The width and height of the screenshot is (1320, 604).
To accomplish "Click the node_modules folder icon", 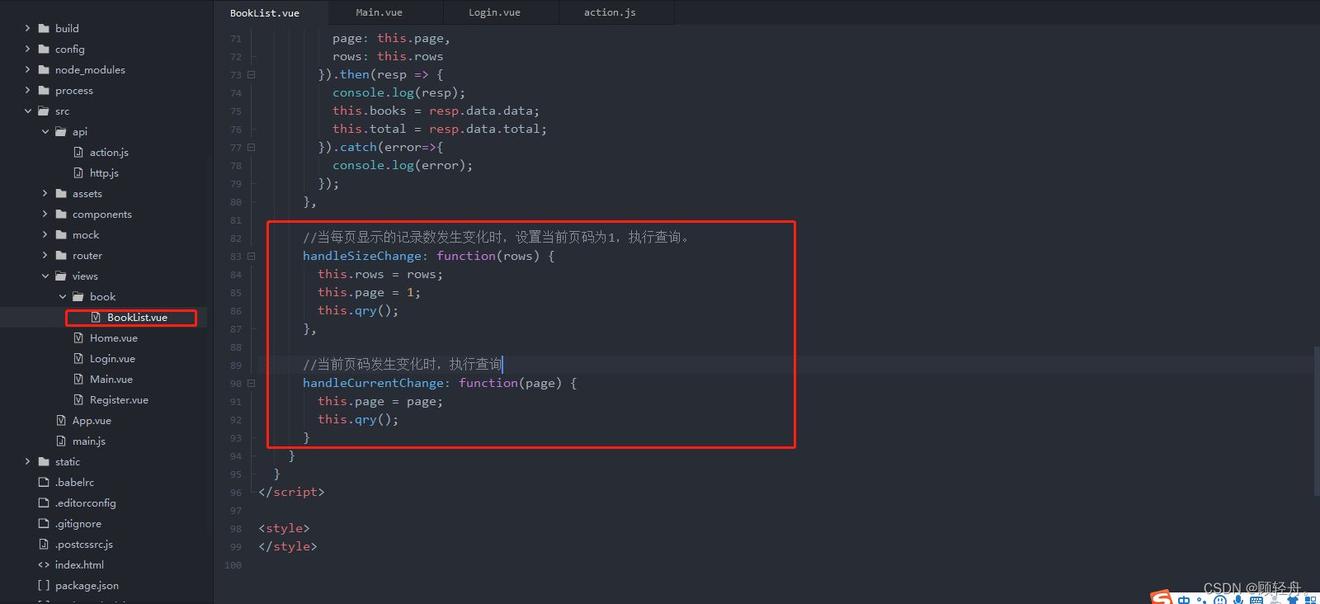I will (x=44, y=70).
